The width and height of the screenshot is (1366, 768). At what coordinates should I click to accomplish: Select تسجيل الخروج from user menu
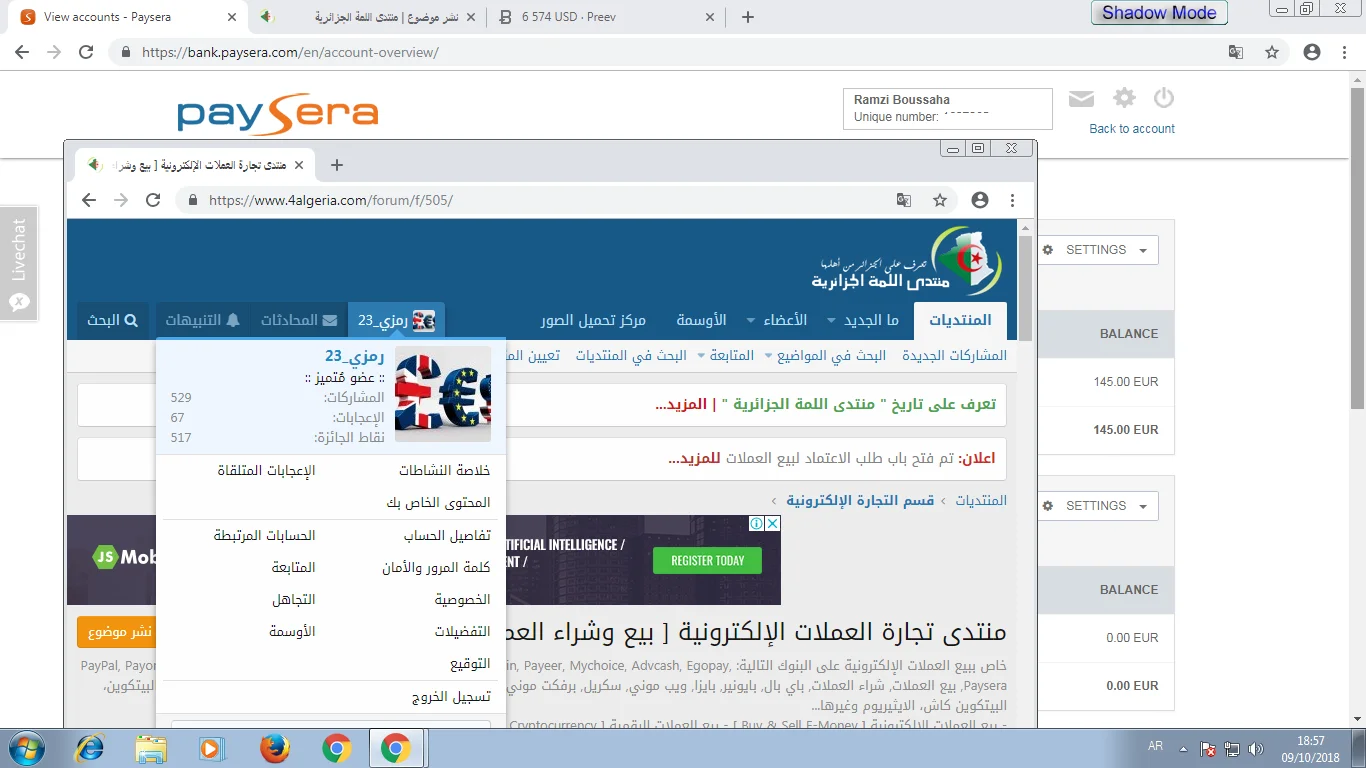451,697
